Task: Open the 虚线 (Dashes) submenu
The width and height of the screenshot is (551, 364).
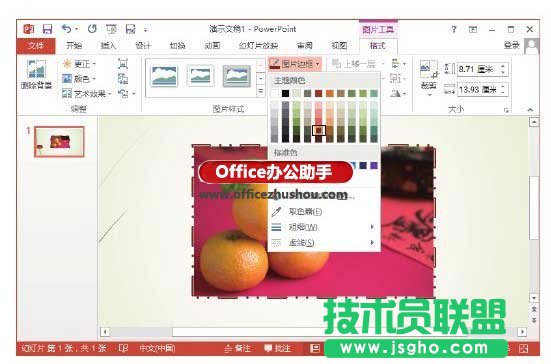Action: coord(324,242)
